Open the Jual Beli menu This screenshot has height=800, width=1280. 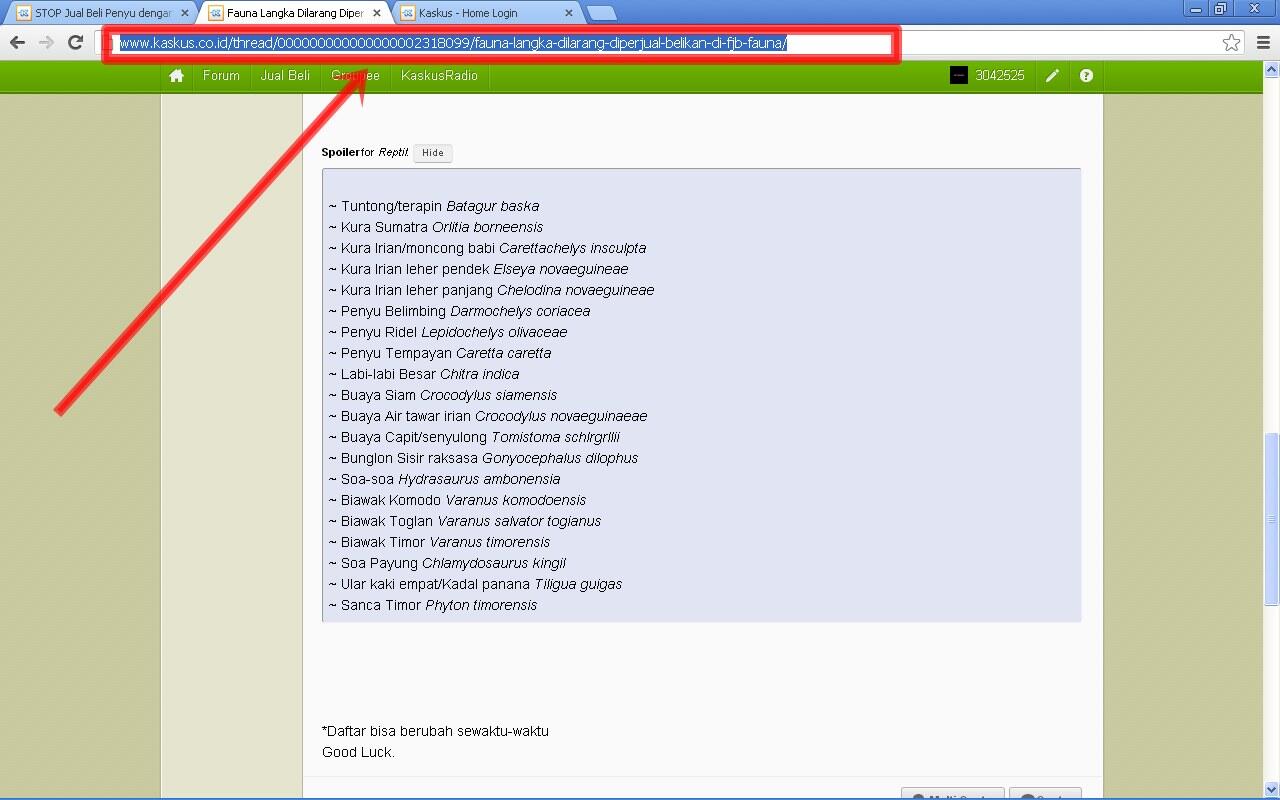tap(285, 76)
